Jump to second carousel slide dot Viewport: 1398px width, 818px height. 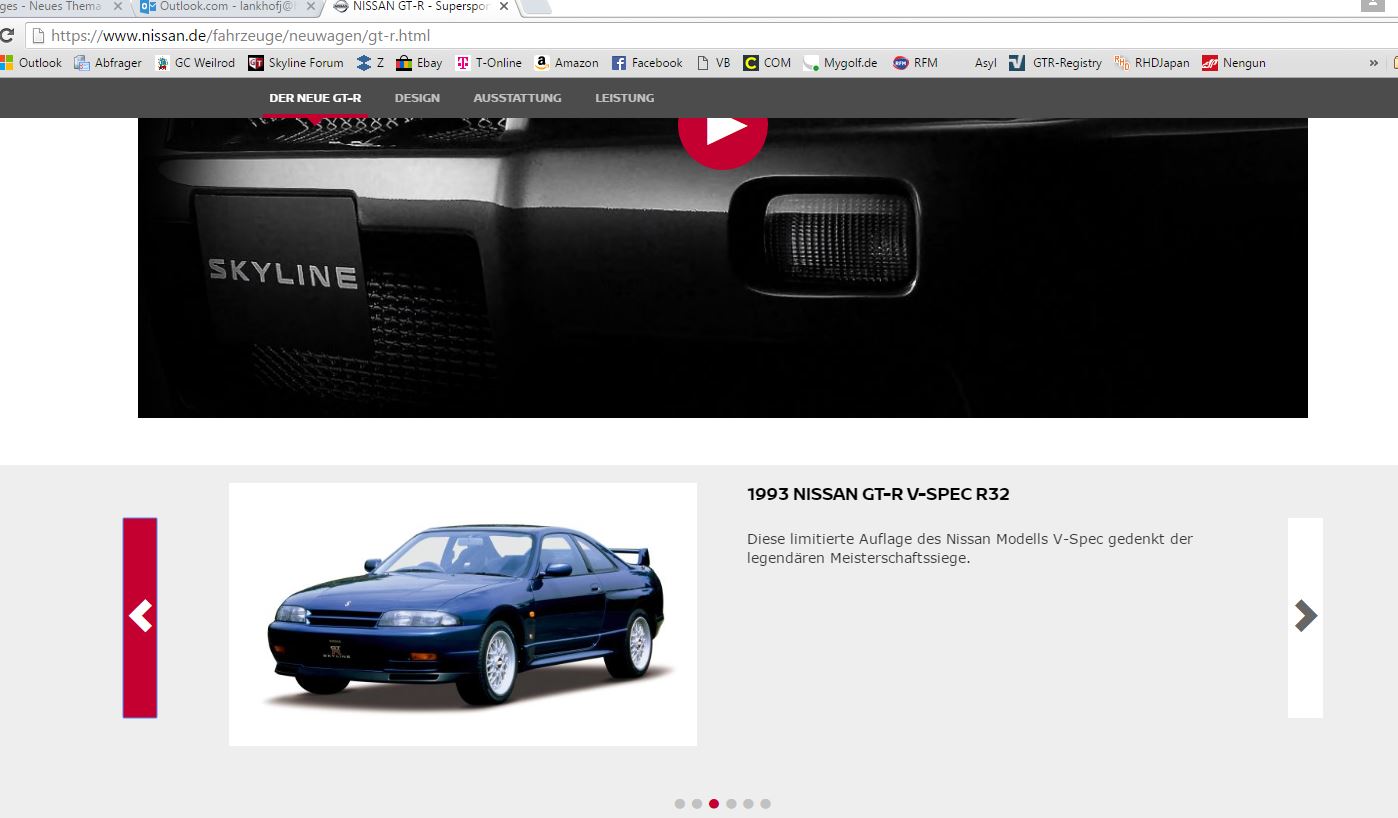697,804
